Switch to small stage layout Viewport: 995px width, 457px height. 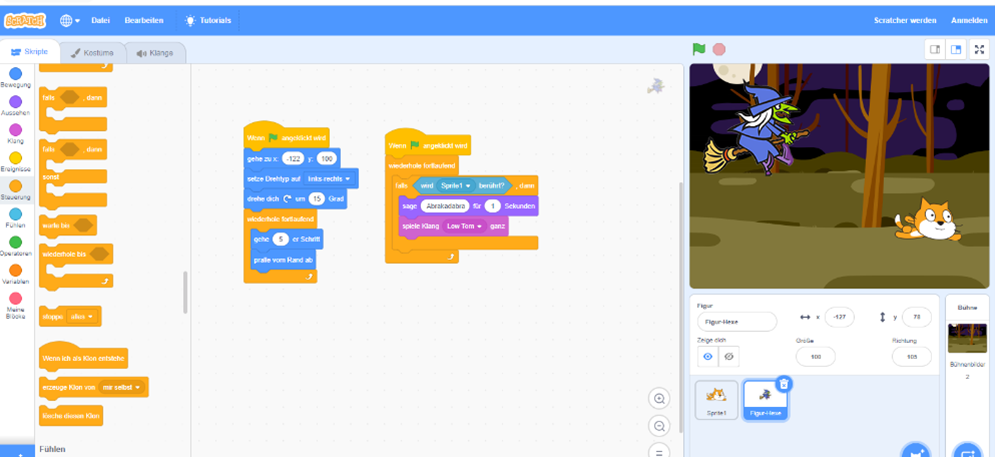pyautogui.click(x=934, y=50)
